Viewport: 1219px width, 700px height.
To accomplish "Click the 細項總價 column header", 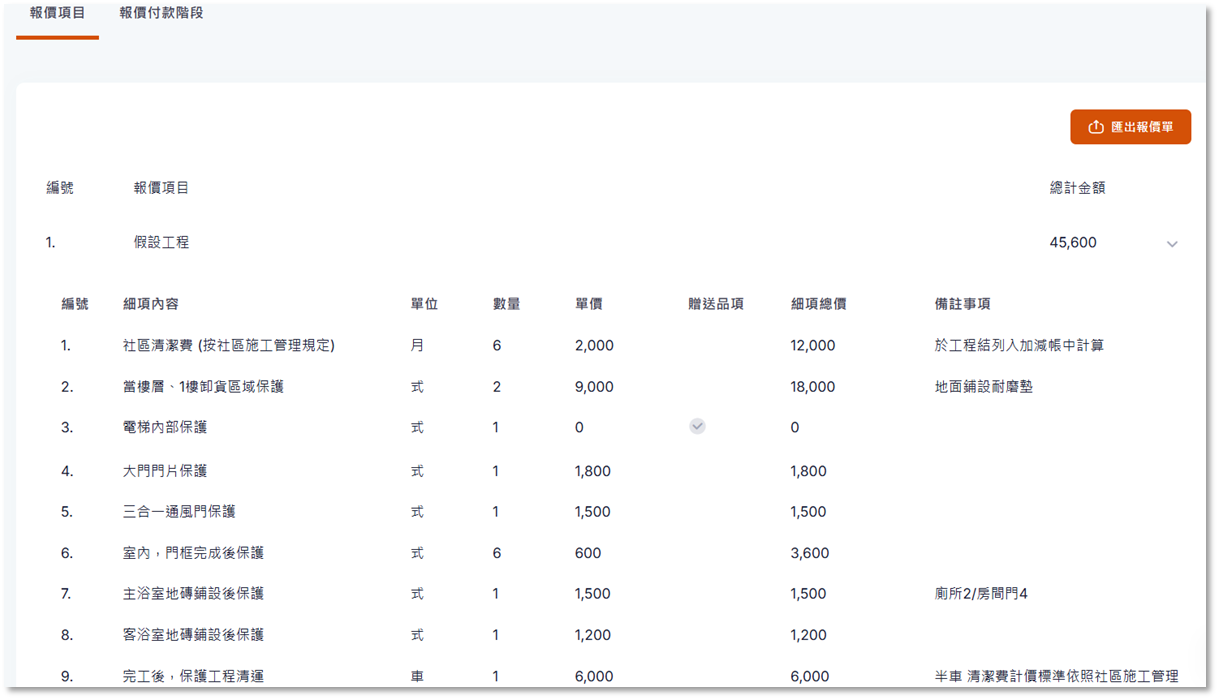I will click(818, 304).
